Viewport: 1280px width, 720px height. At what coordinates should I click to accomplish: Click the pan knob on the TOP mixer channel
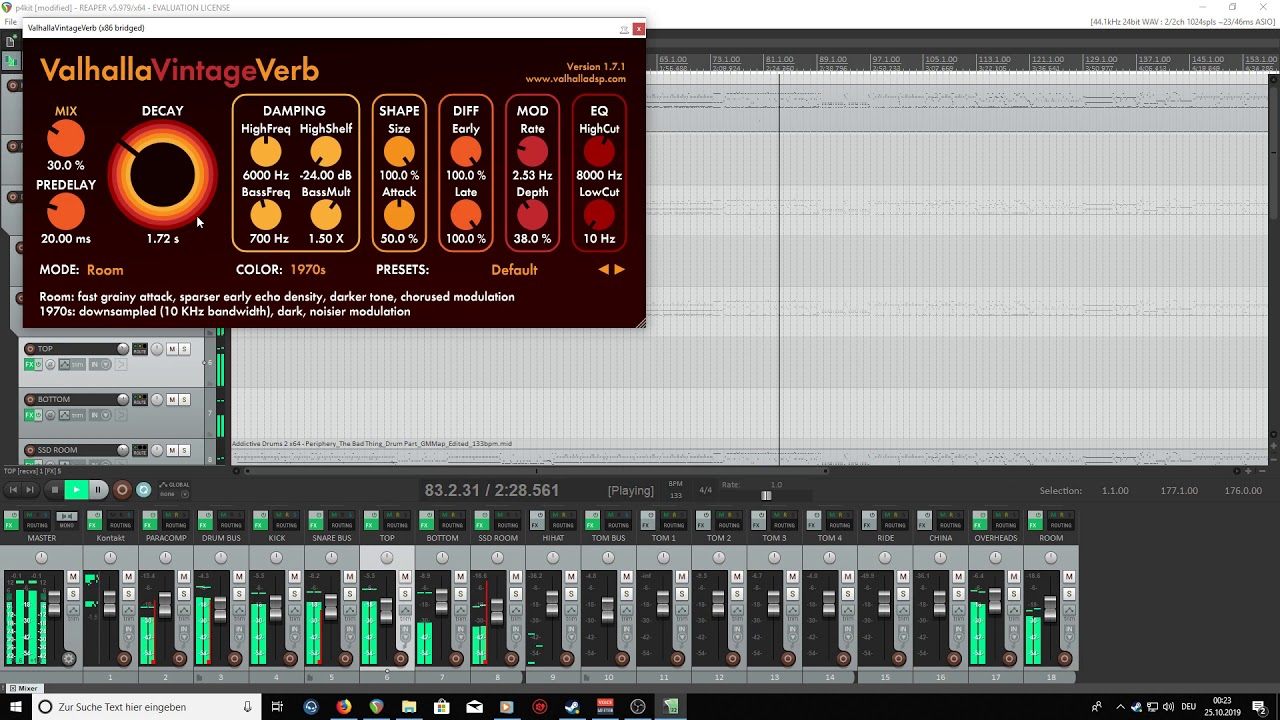(x=387, y=557)
